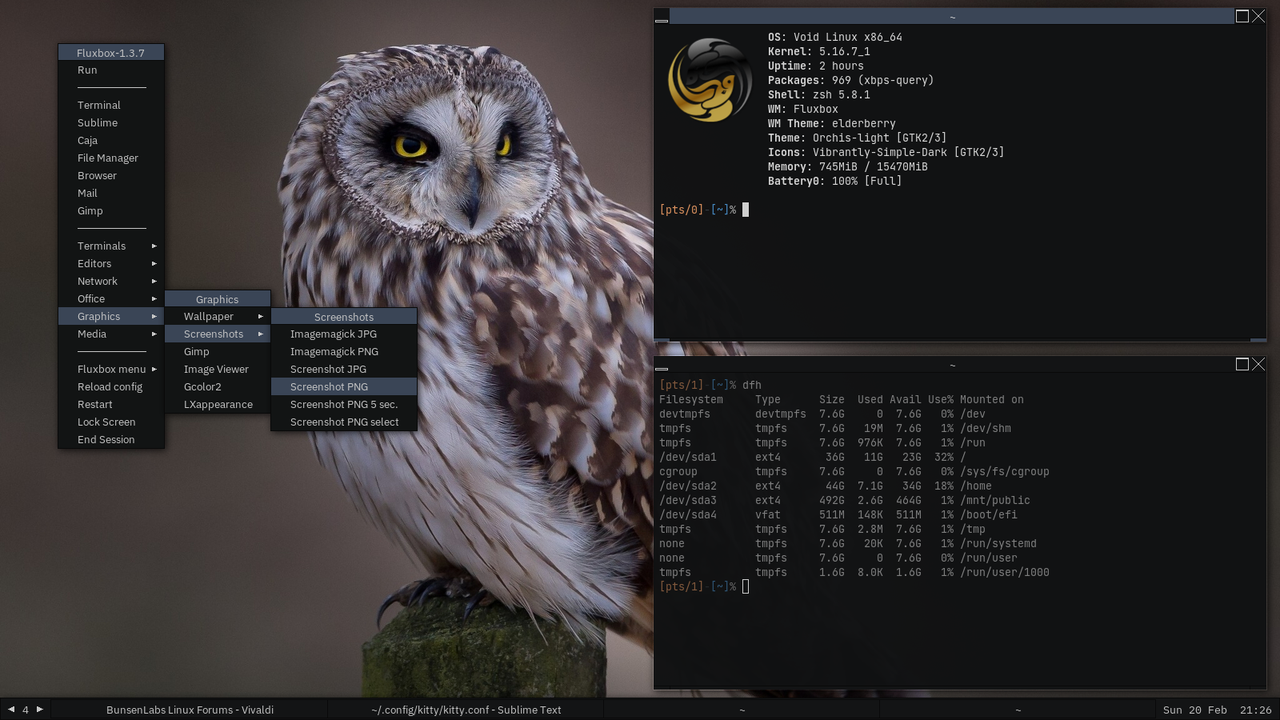
Task: Click next workspace arrow in taskbar
Action: [x=39, y=709]
